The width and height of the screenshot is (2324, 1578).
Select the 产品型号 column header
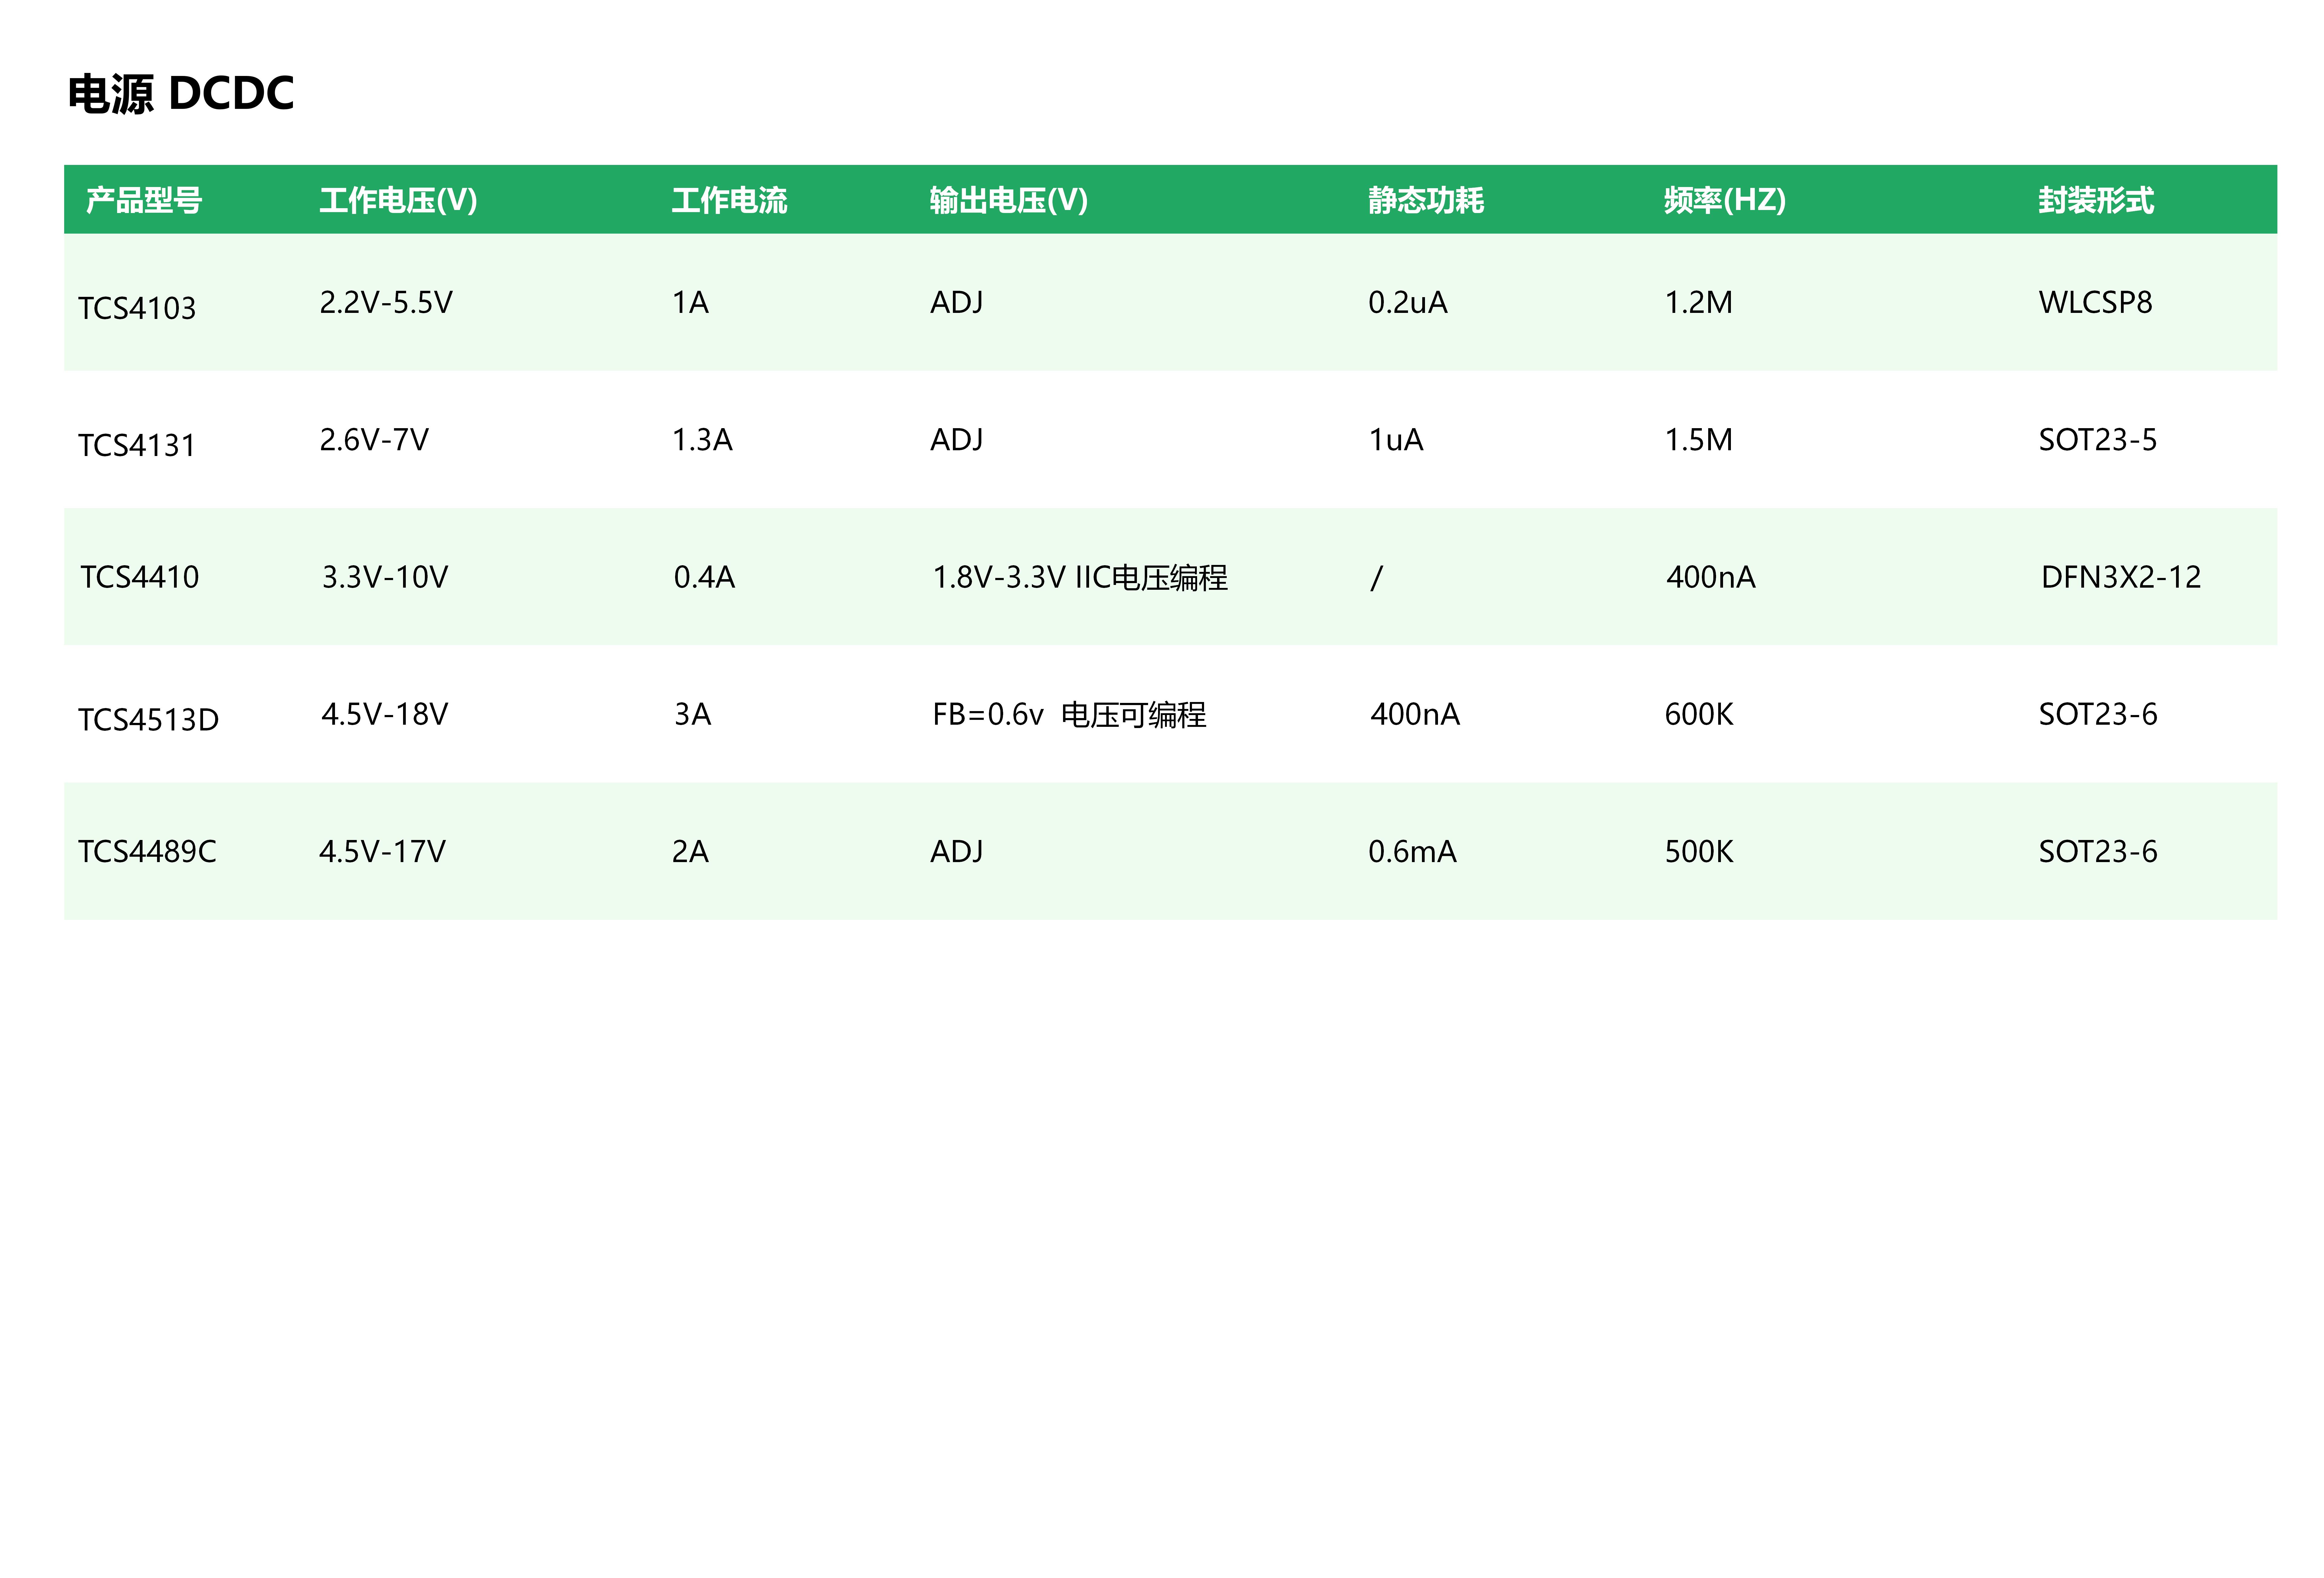pos(144,200)
